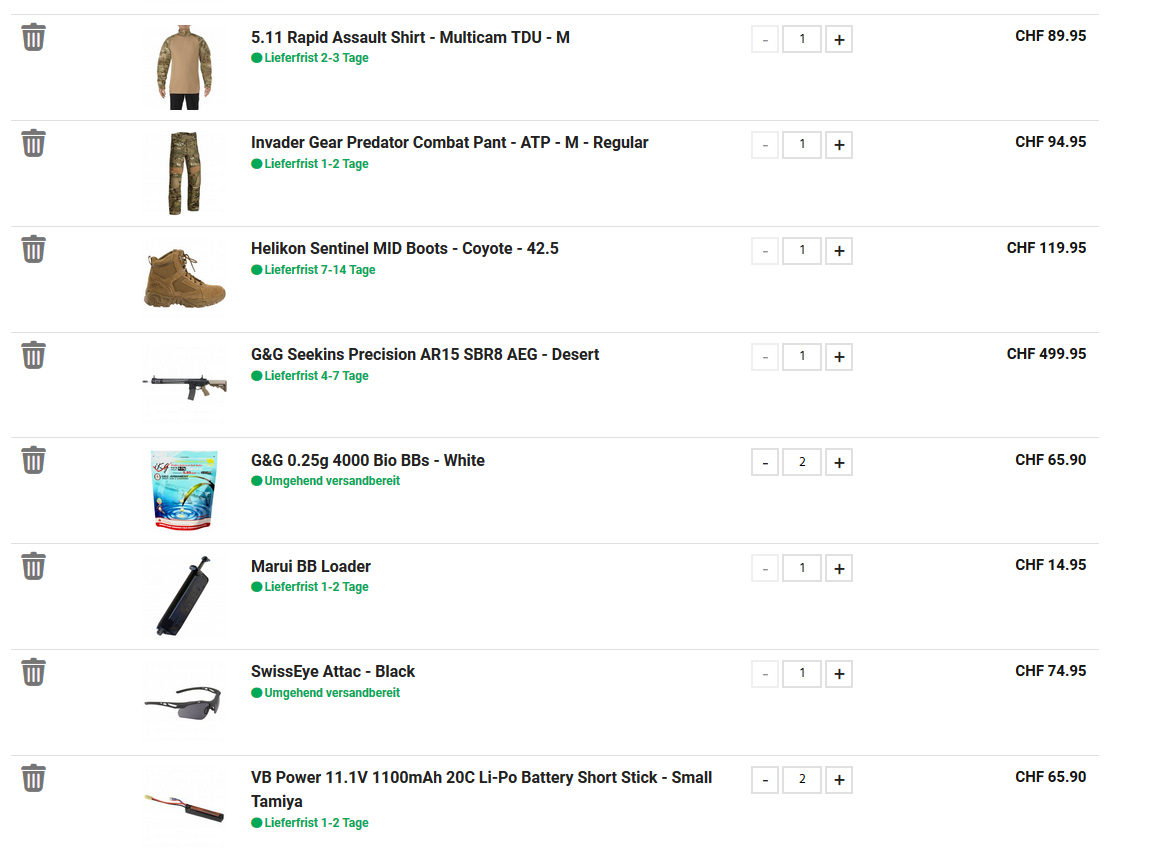Decrease quantity of 5.11 Rapid Assault Shirt

(765, 39)
